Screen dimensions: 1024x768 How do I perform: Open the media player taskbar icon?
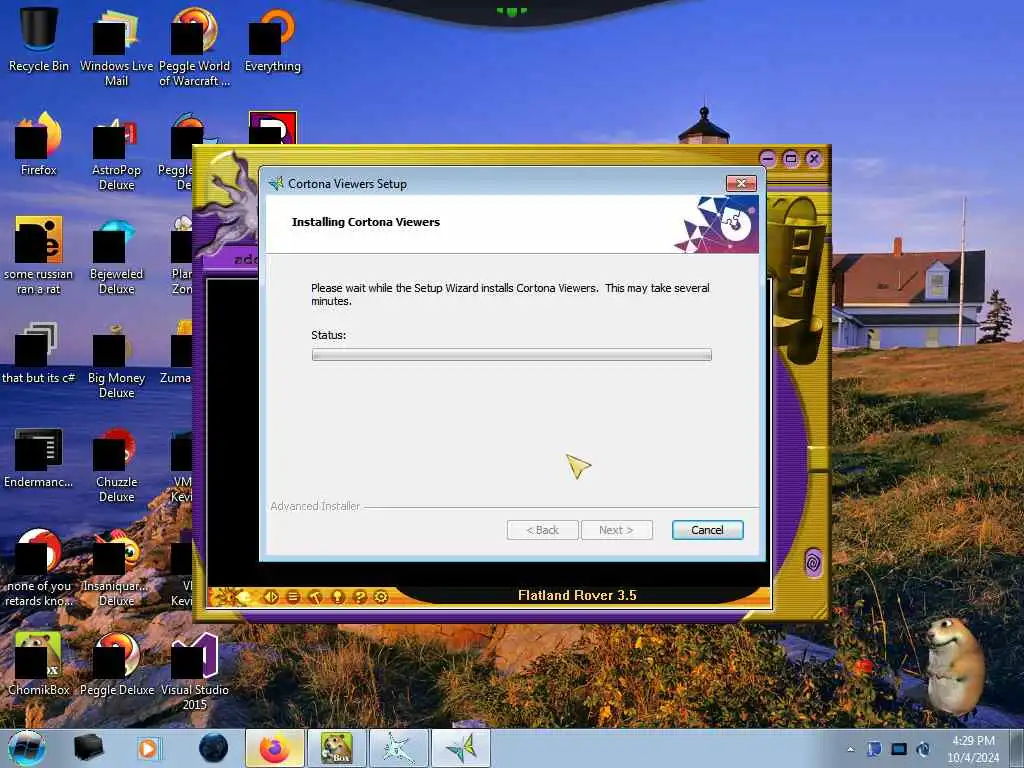click(148, 748)
